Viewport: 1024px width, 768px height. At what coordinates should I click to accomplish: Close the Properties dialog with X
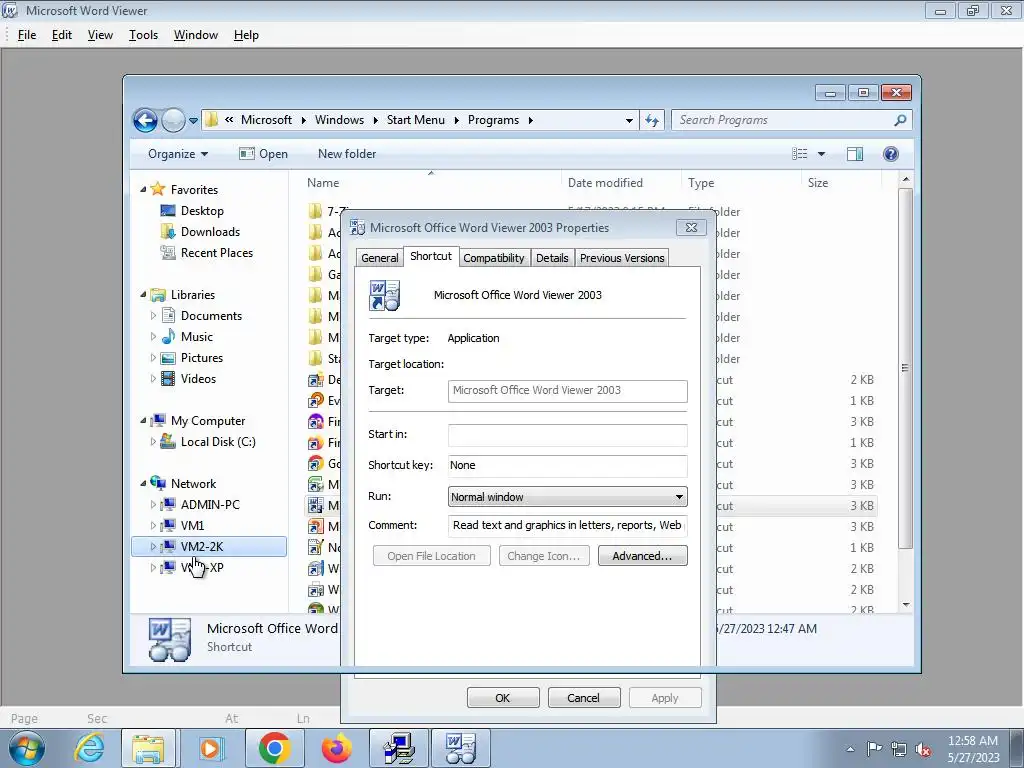pos(691,227)
